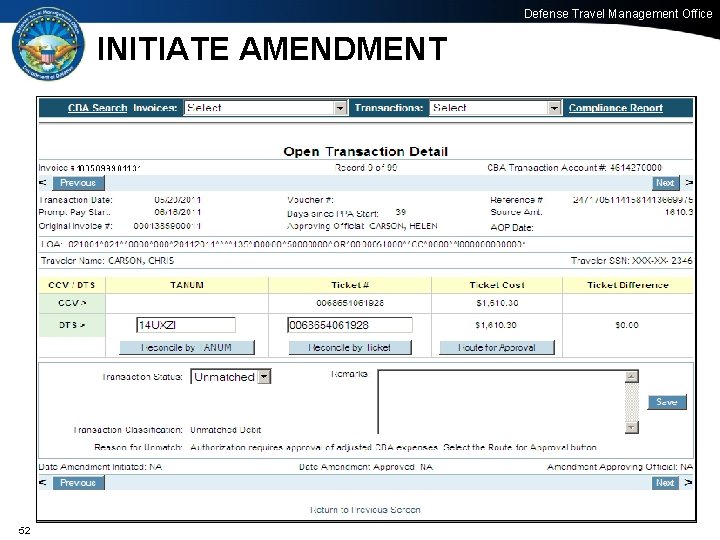Click the Unmatched Debit classification text
Screen dimensions: 720x540
tap(225, 430)
